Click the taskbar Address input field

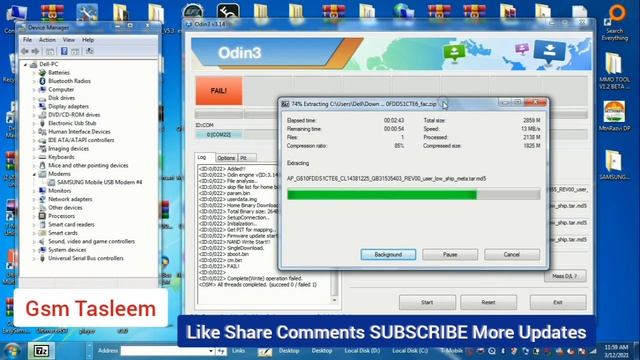click(164, 351)
